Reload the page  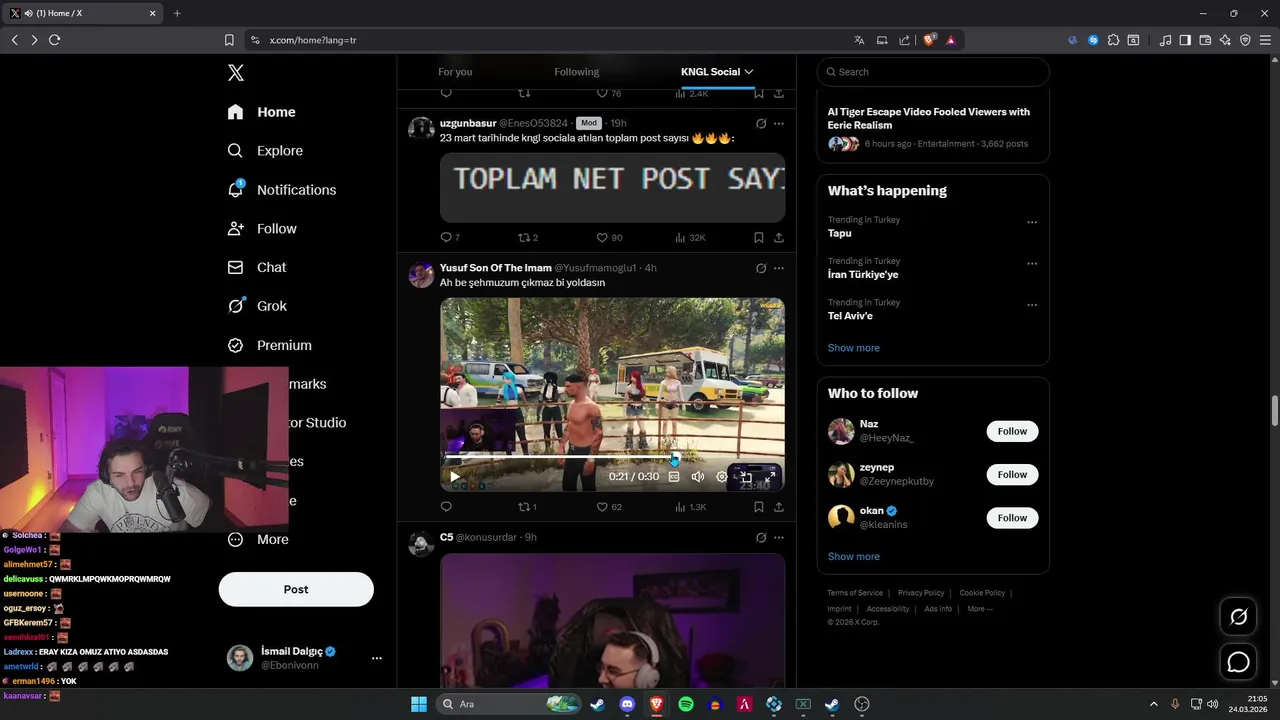(54, 40)
